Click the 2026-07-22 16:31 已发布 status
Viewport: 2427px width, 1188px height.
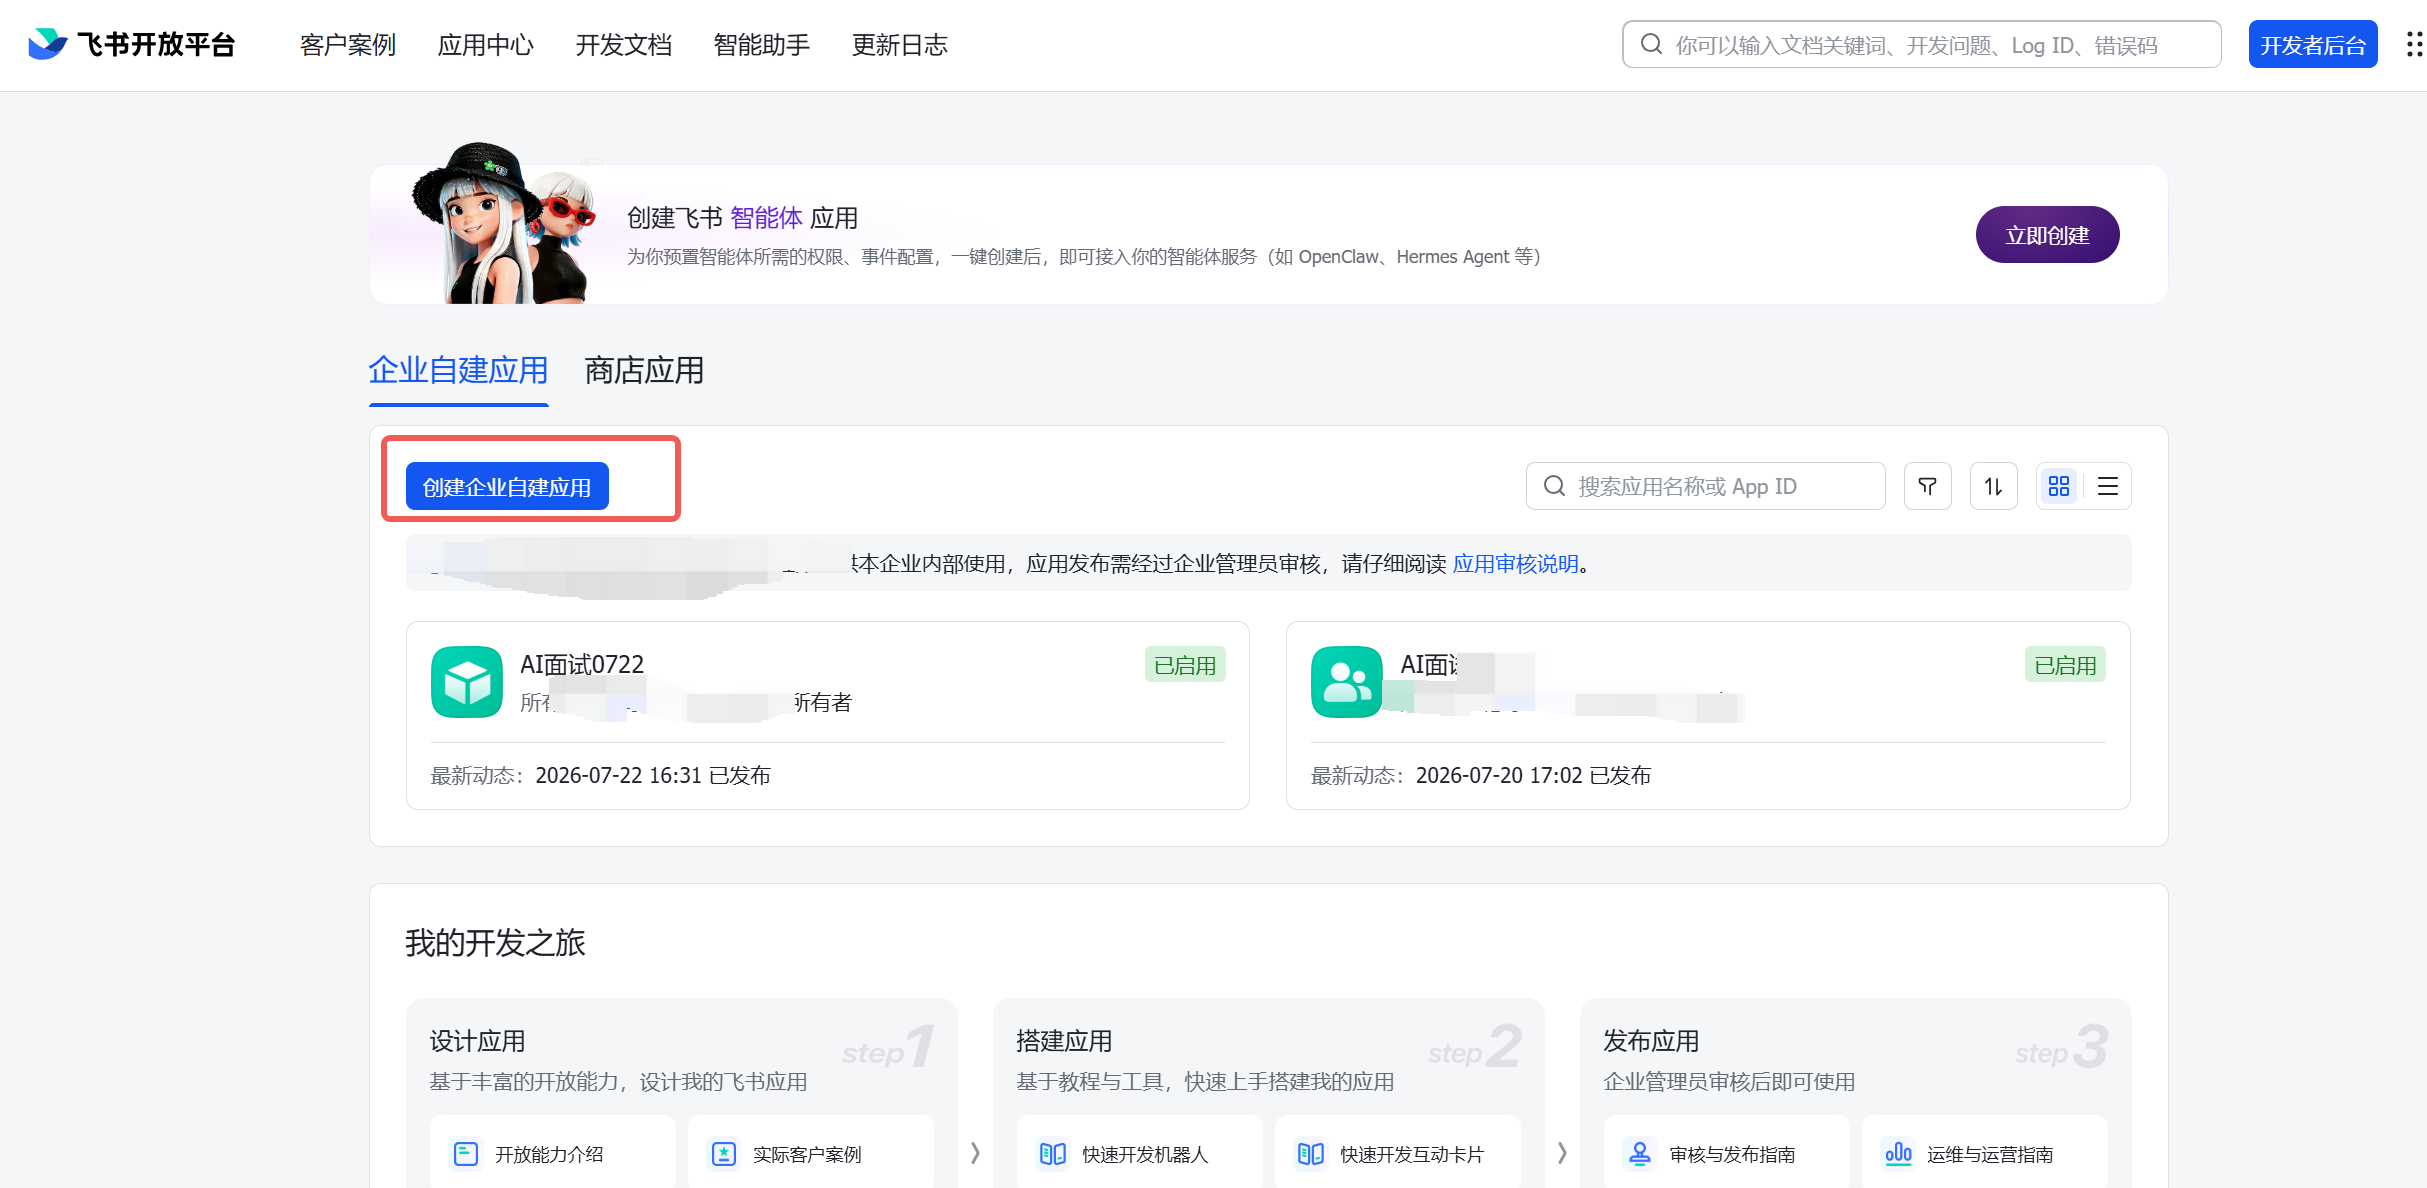point(653,776)
